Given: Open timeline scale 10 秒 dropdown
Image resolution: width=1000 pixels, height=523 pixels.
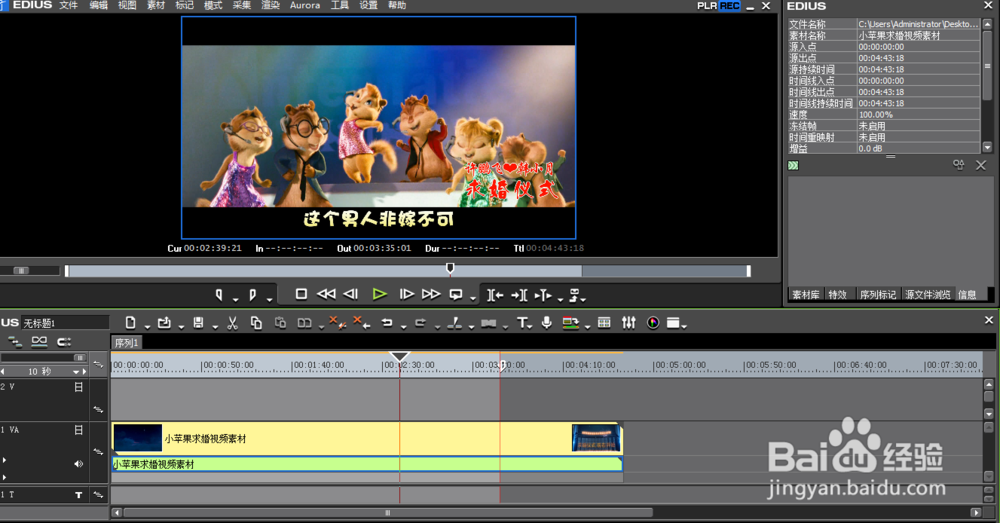Looking at the screenshot, I should coord(76,372).
